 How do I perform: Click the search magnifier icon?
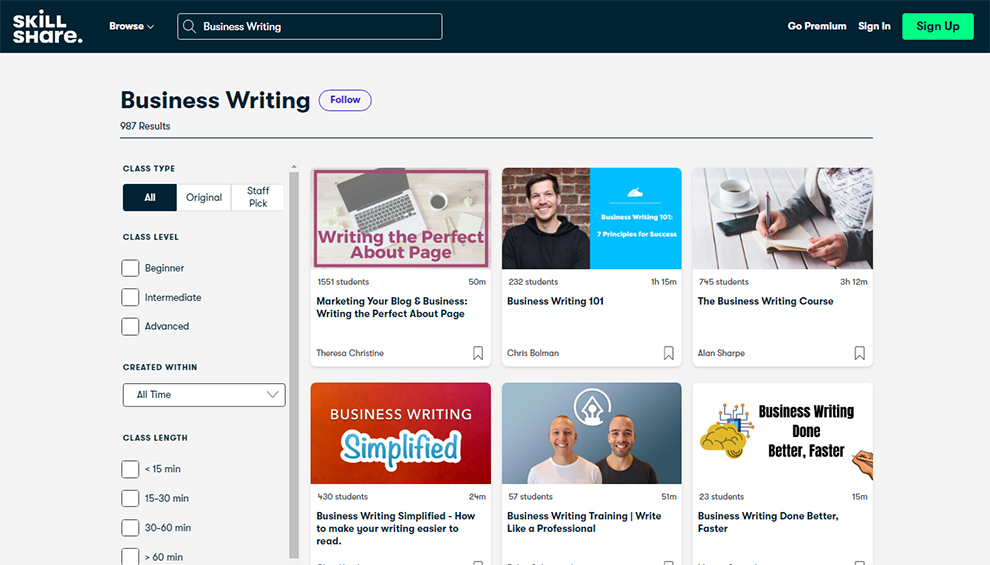[189, 27]
